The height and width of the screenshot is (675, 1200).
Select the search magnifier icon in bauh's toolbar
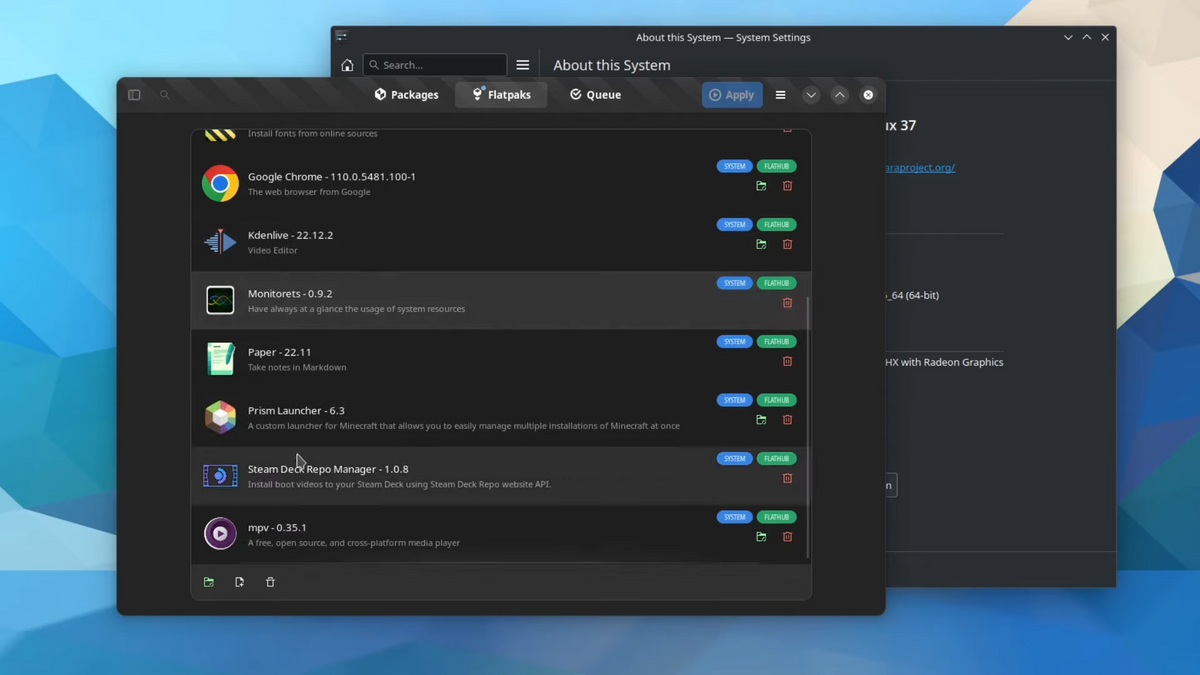[164, 94]
